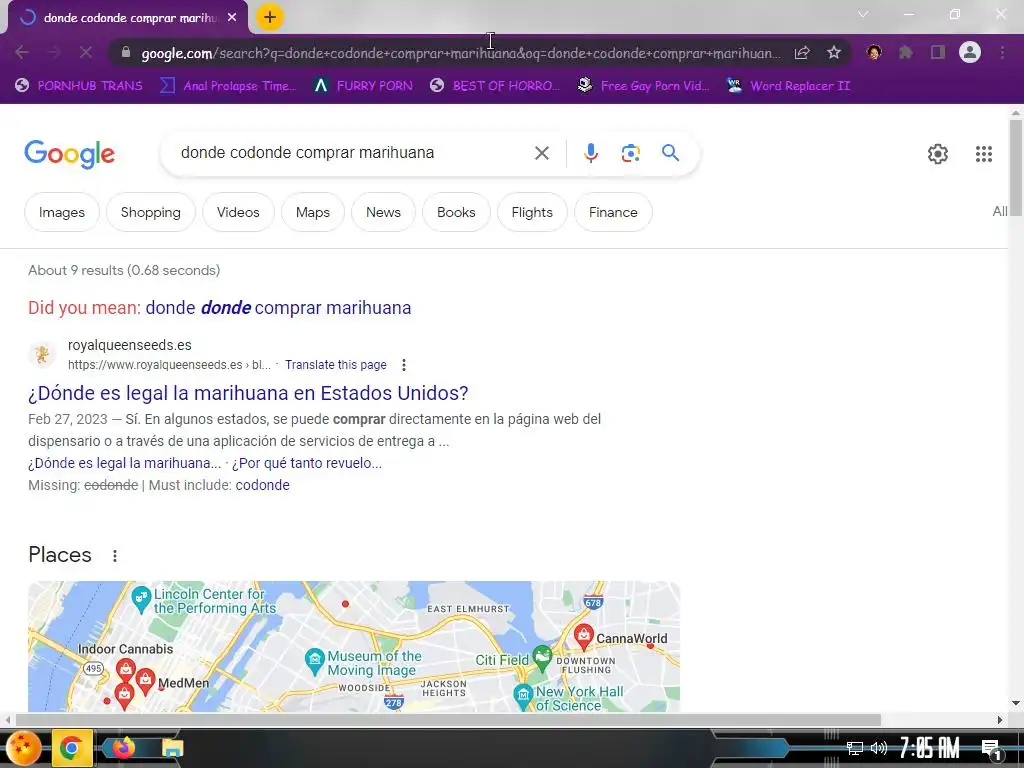Open notifications in system tray
The width and height of the screenshot is (1024, 768).
pyautogui.click(x=992, y=750)
